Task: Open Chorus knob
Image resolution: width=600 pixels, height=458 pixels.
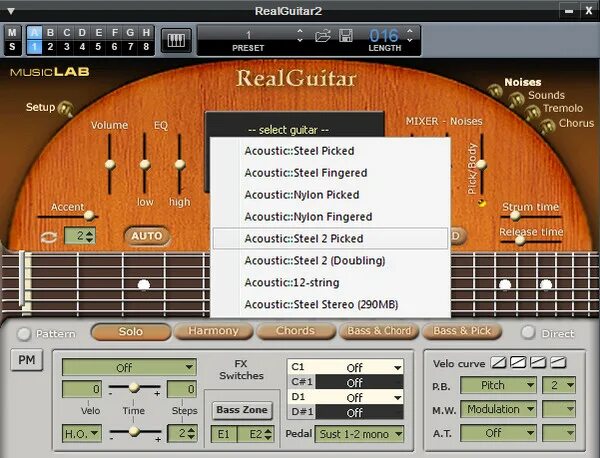Action: pos(548,126)
